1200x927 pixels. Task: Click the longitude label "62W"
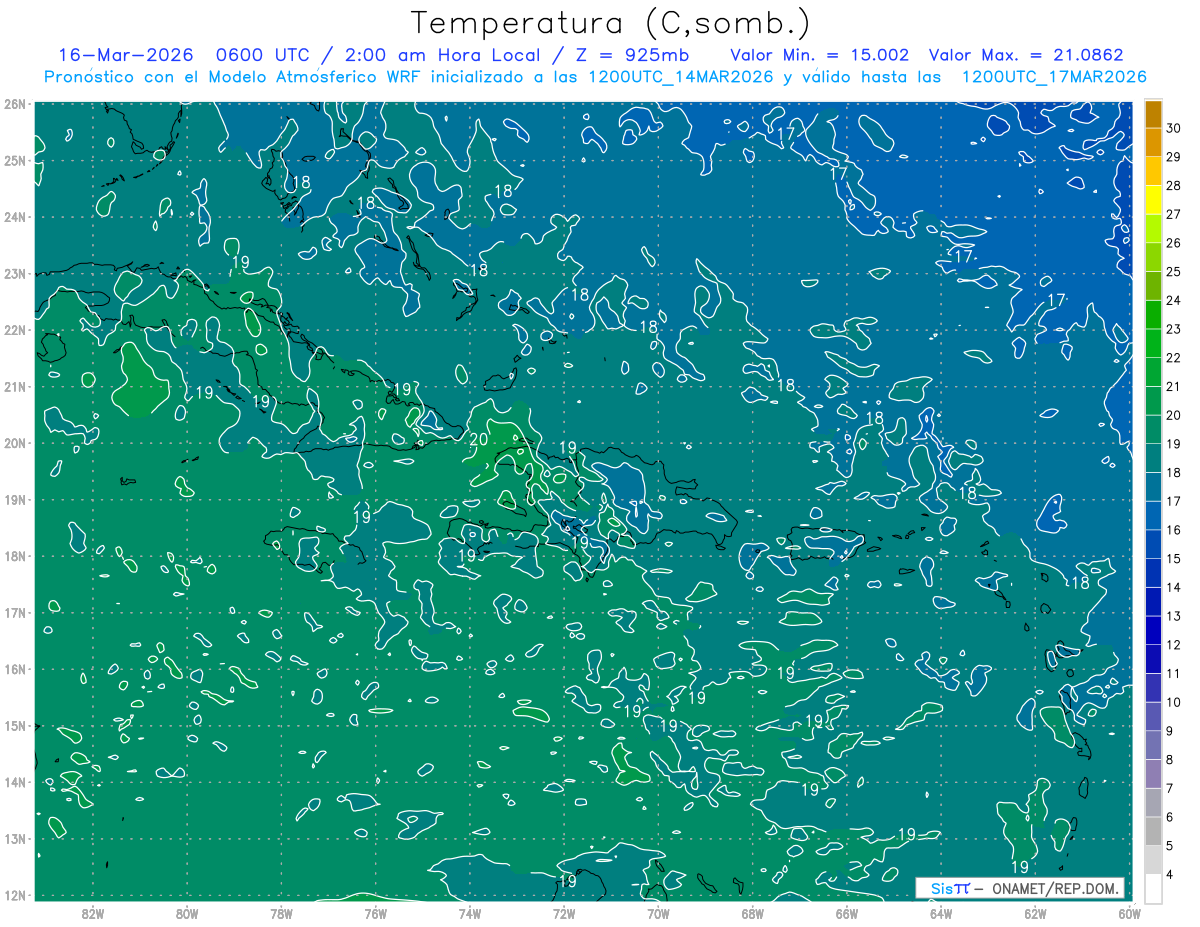pyautogui.click(x=1035, y=913)
